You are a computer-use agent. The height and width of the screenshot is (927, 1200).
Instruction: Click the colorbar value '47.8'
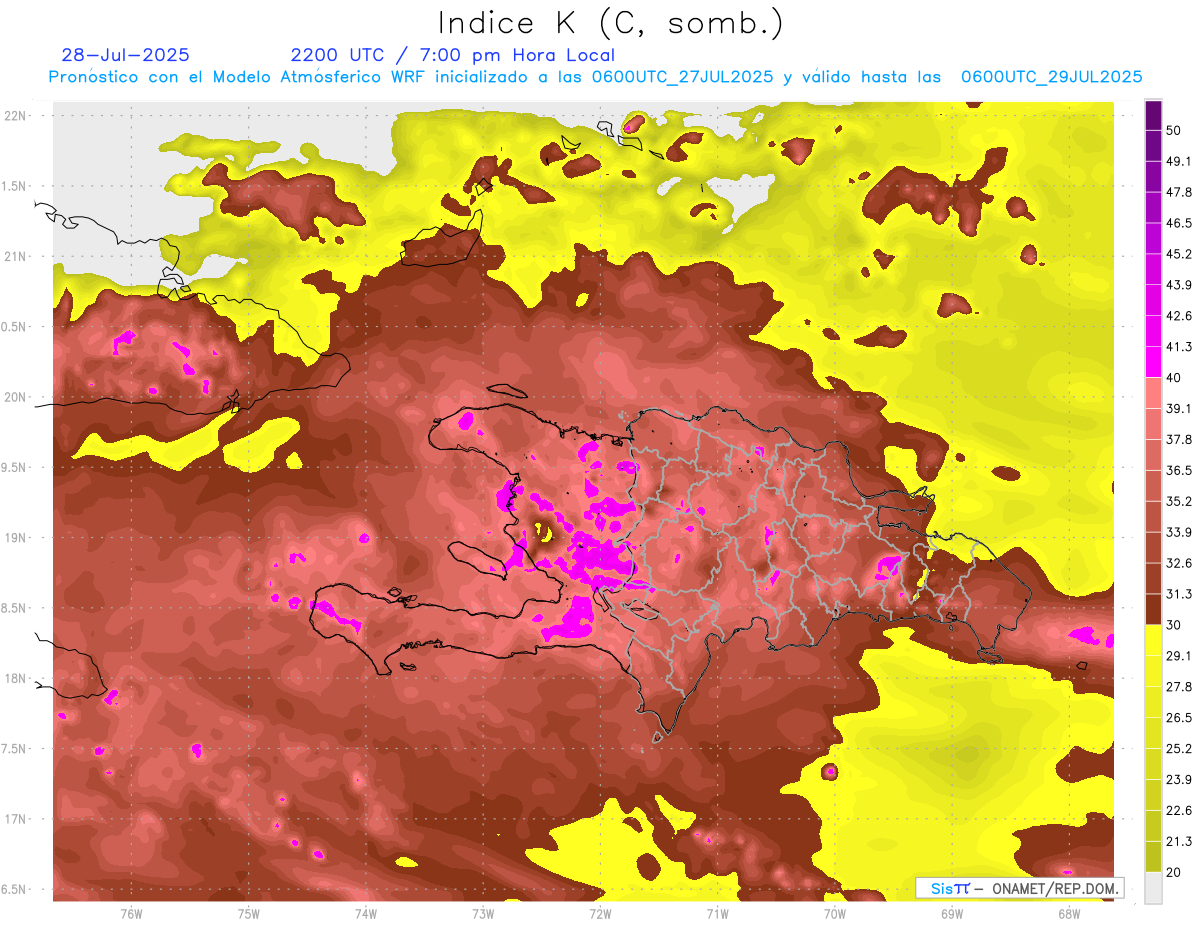[1179, 193]
